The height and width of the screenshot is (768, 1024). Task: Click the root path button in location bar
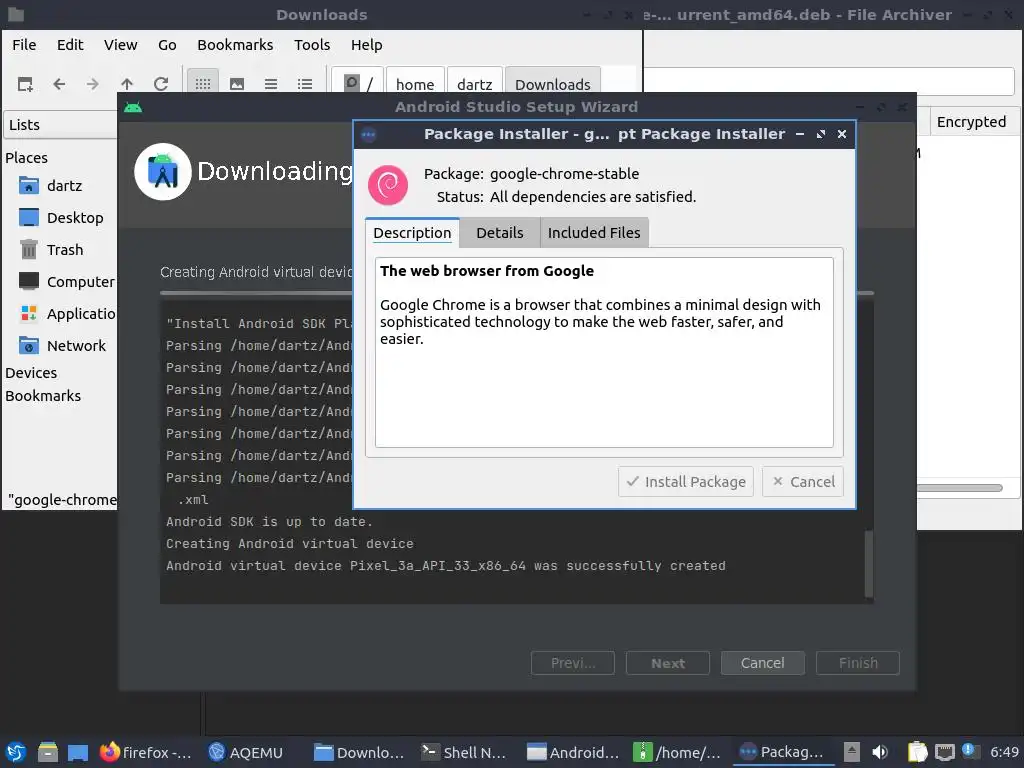coord(358,82)
